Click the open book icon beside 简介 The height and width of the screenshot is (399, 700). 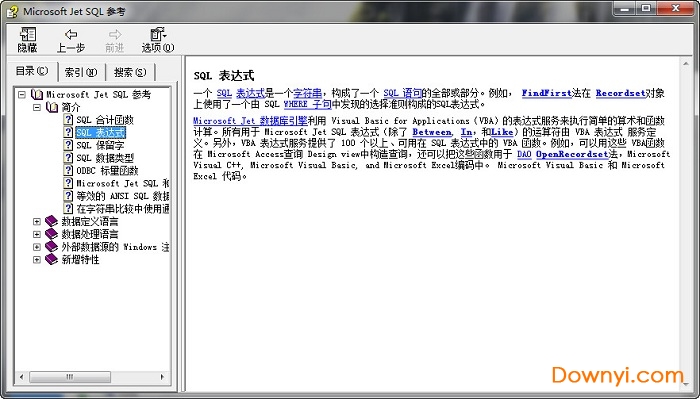[x=52, y=107]
